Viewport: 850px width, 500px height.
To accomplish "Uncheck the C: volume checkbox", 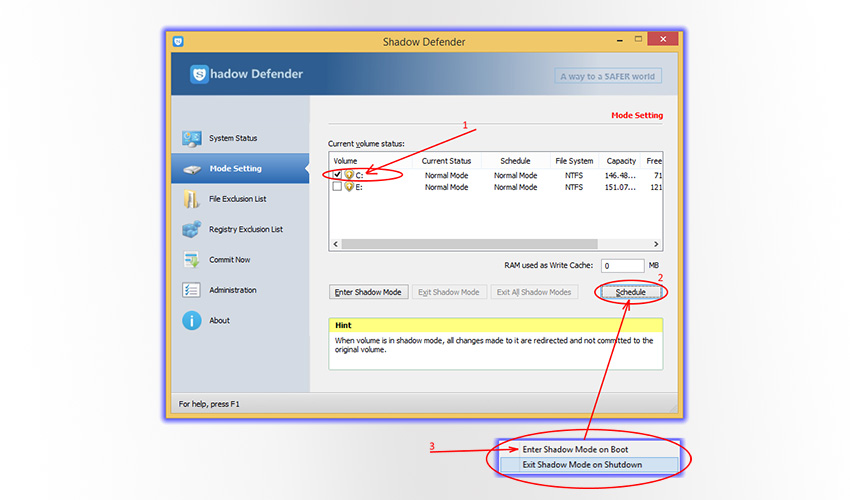I will pos(337,175).
